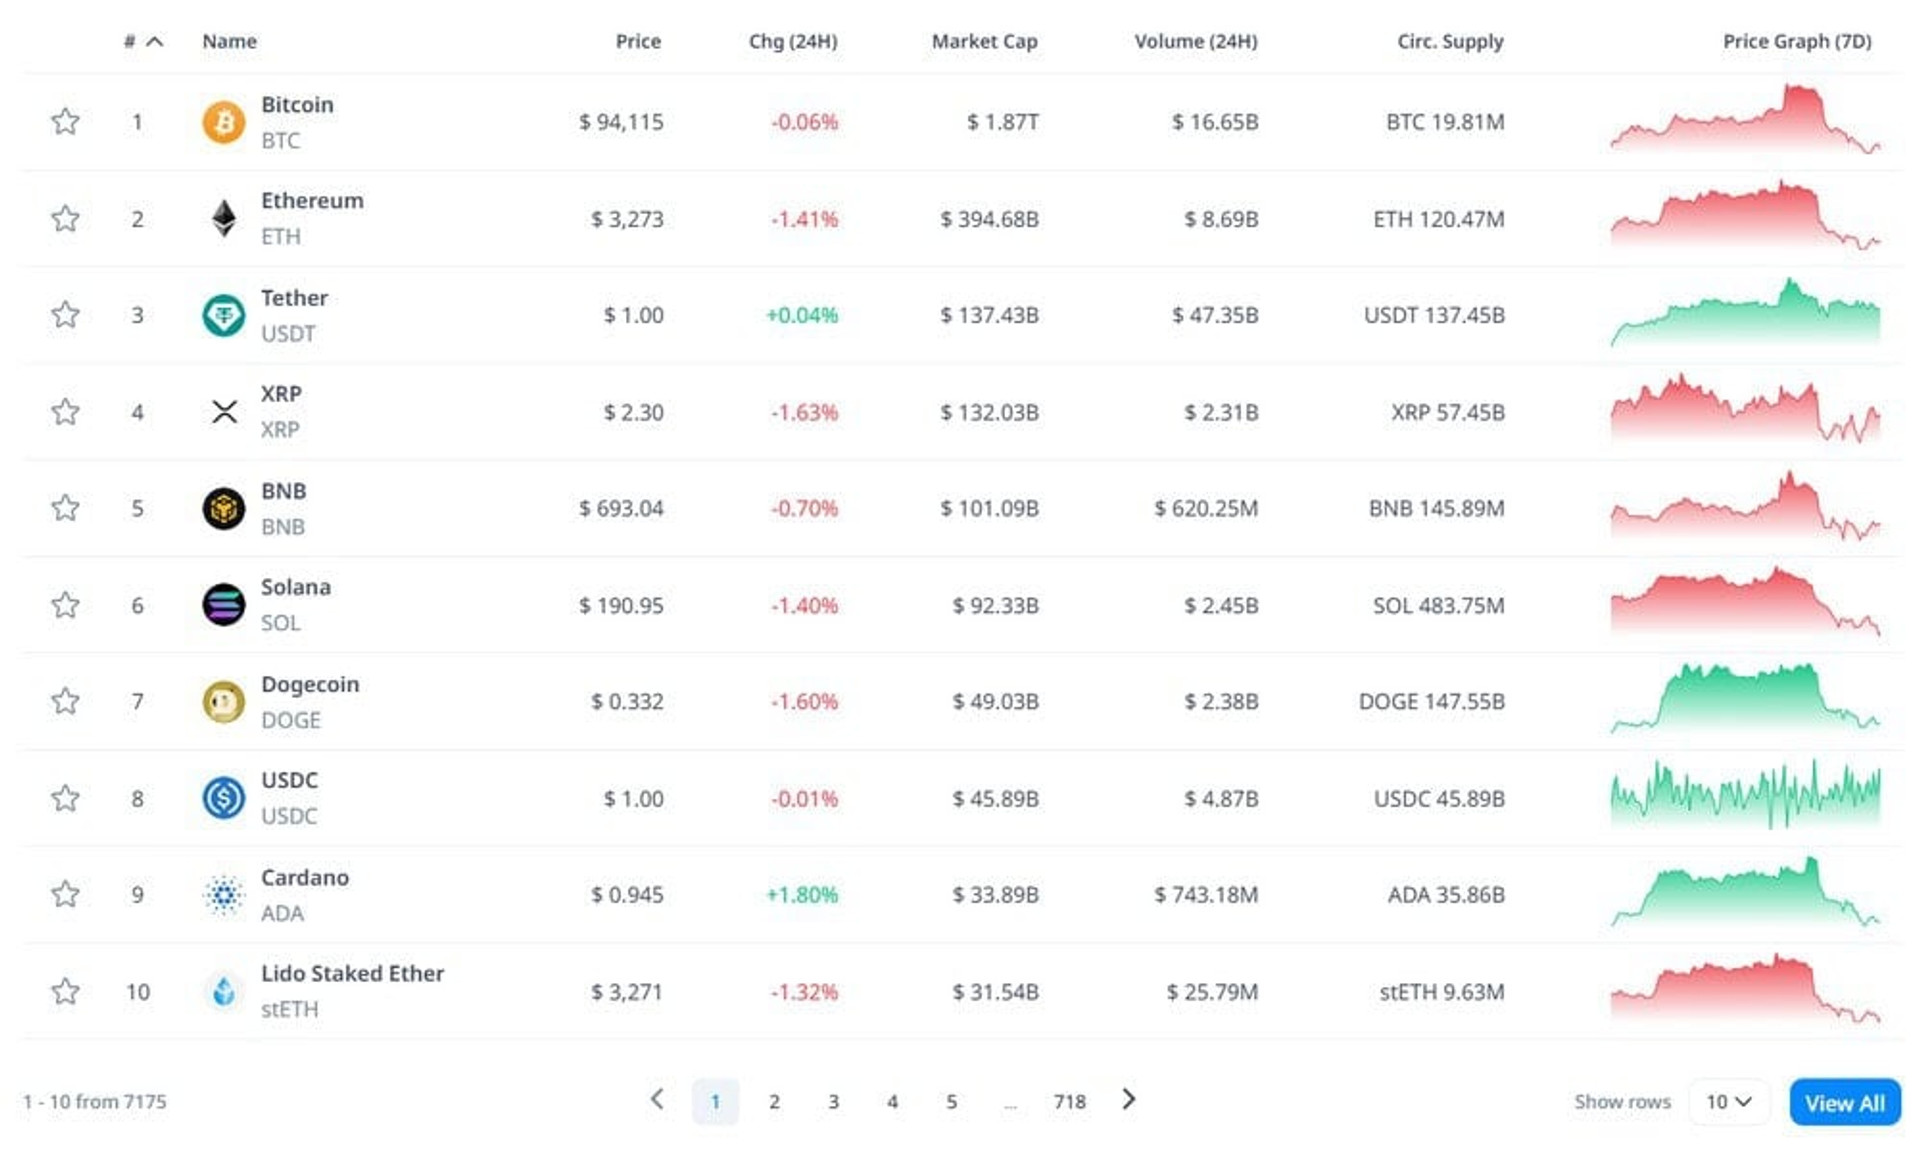Sort the table by Price column
Screen dimensions: 1920x1165
pyautogui.click(x=638, y=41)
